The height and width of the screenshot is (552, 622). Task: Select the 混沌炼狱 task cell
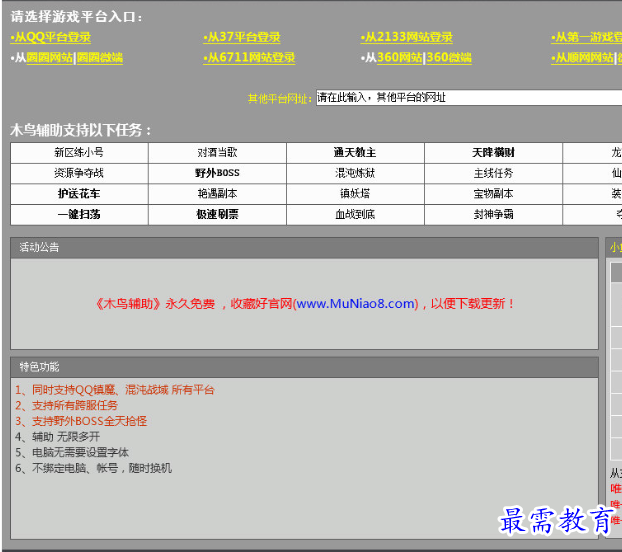355,173
